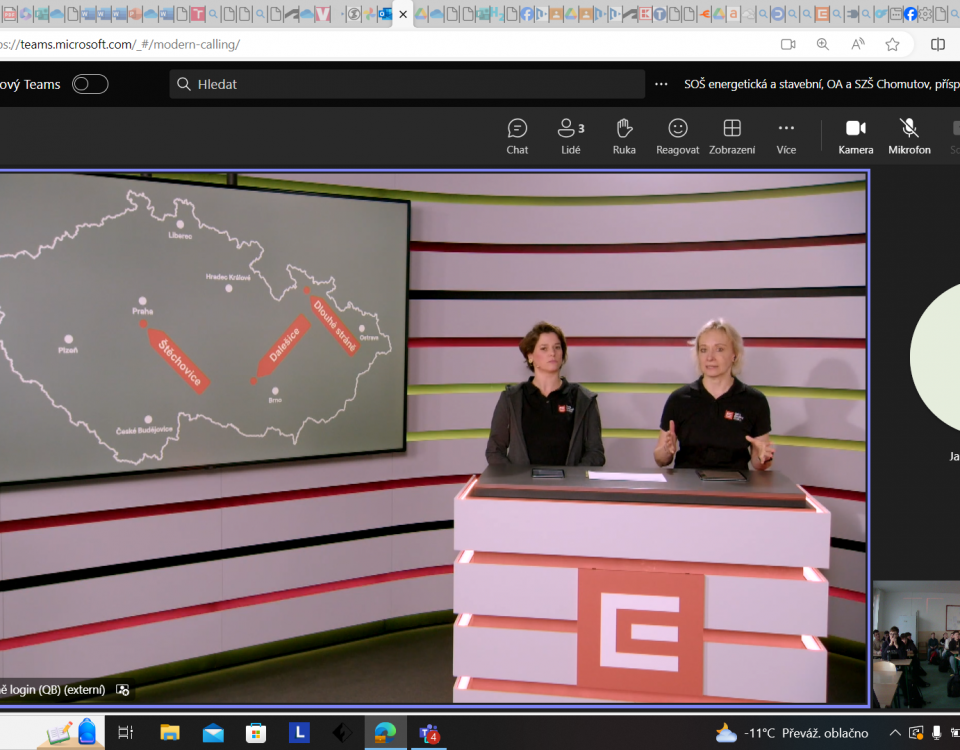The height and width of the screenshot is (750, 960).
Task: Click the SOŠ energetická a stavební organization name
Action: (x=822, y=84)
